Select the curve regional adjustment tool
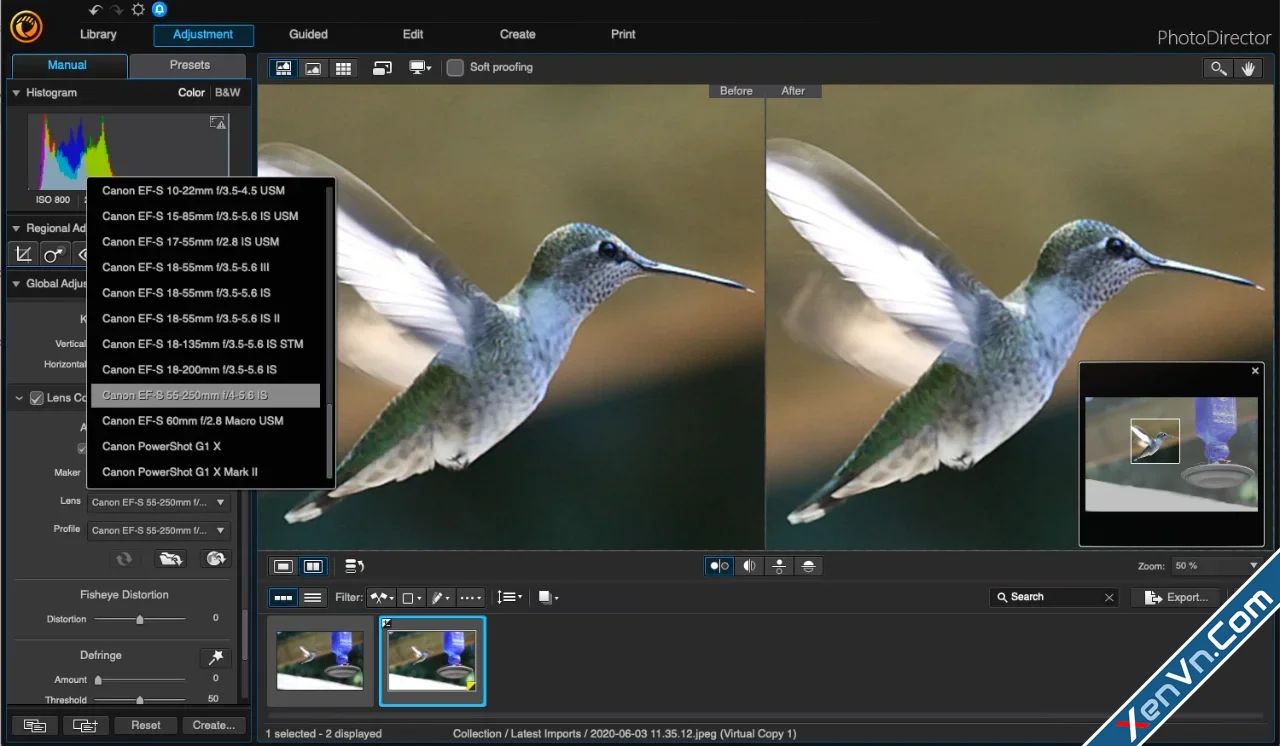Viewport: 1280px width, 746px height. 24,254
